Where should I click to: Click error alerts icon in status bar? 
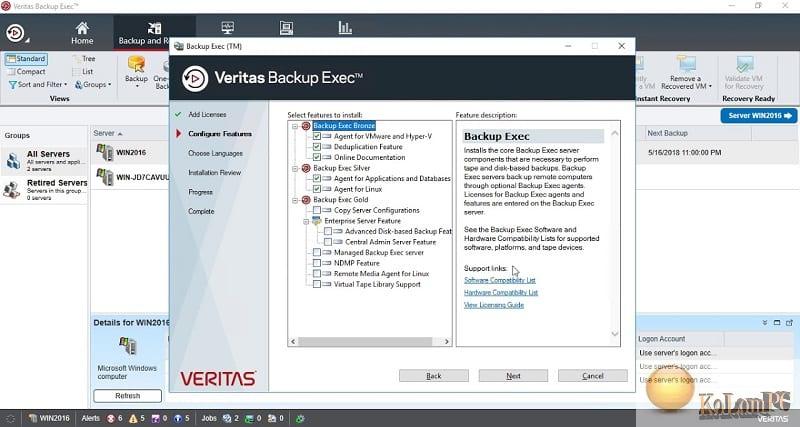pyautogui.click(x=111, y=418)
